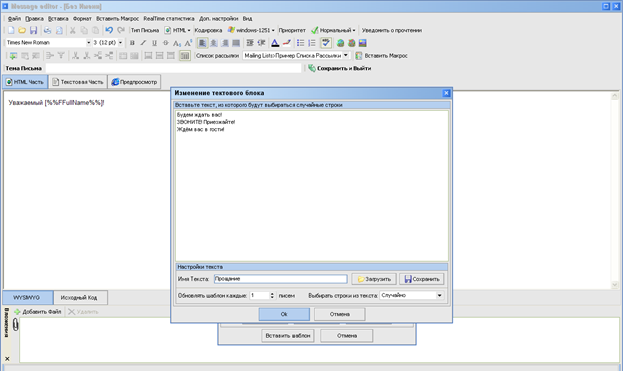
Task: Click Ok in the text block dialog
Action: pos(284,314)
